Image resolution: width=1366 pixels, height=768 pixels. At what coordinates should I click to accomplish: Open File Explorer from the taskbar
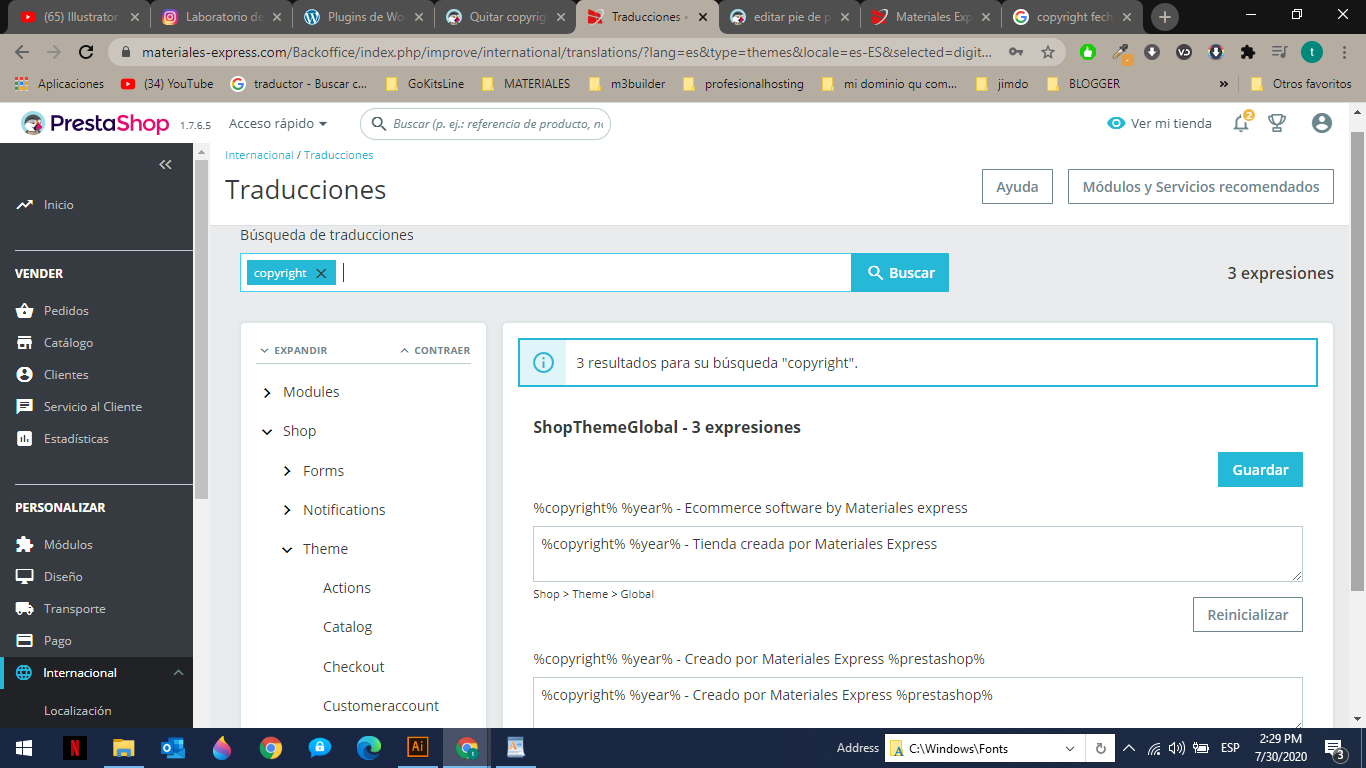tap(124, 748)
